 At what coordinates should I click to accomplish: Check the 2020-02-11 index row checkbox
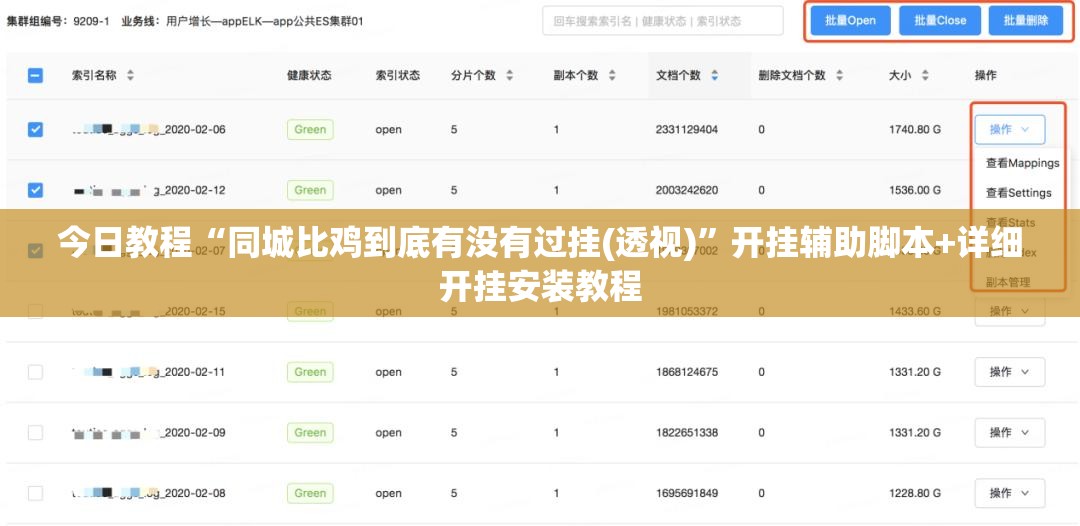click(x=35, y=372)
